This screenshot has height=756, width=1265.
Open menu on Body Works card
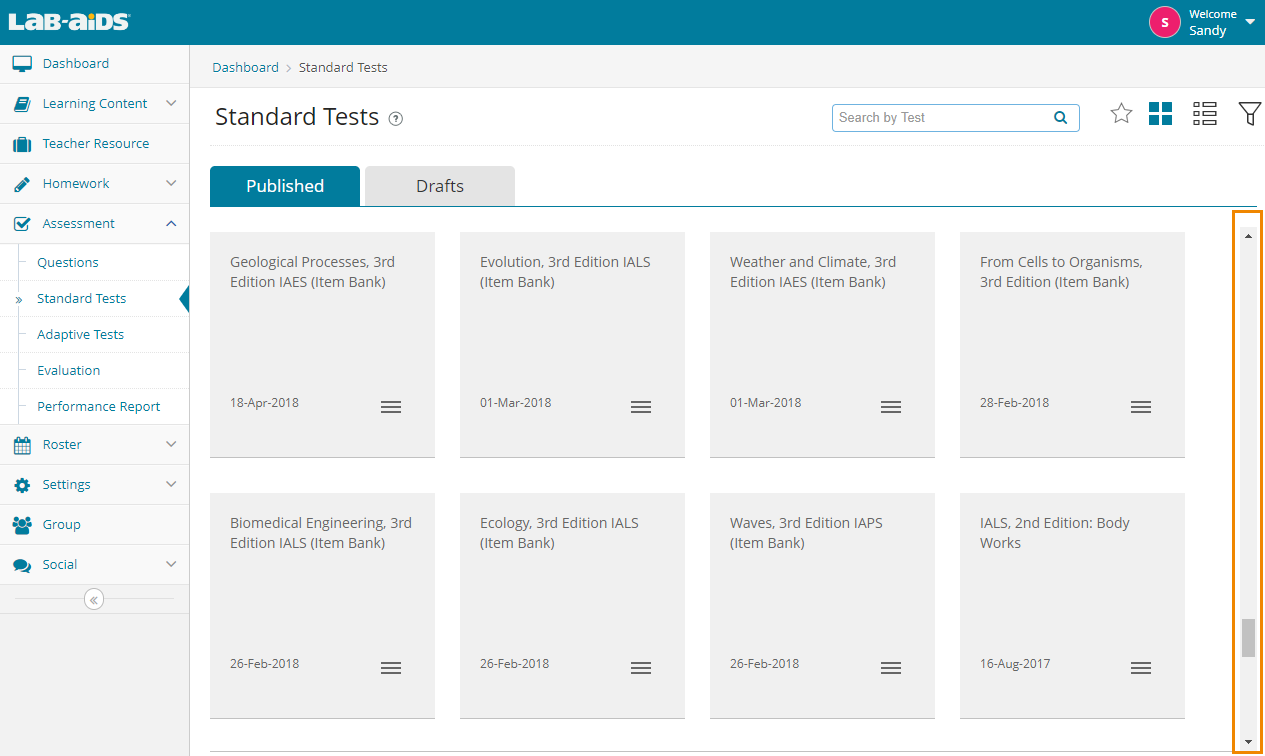click(x=1141, y=668)
